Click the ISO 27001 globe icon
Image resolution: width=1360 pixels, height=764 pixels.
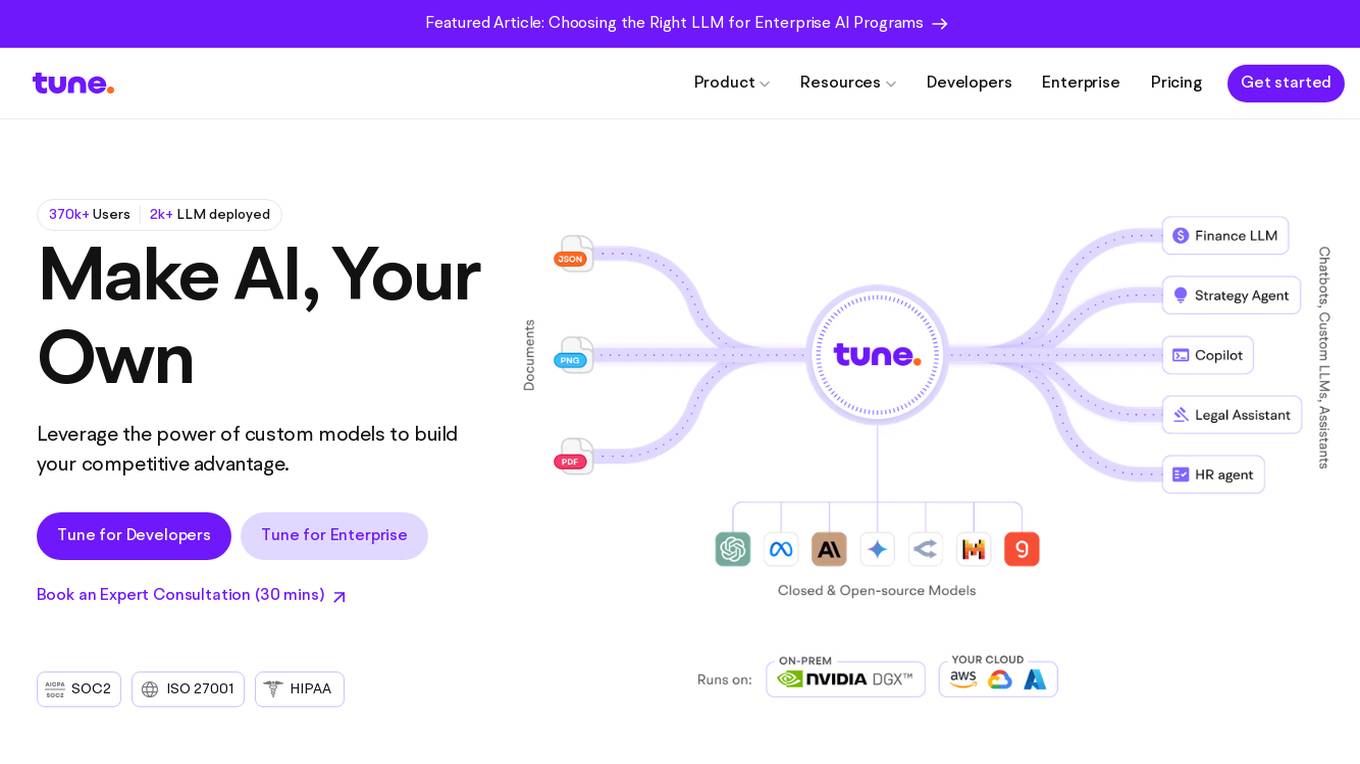(x=150, y=689)
